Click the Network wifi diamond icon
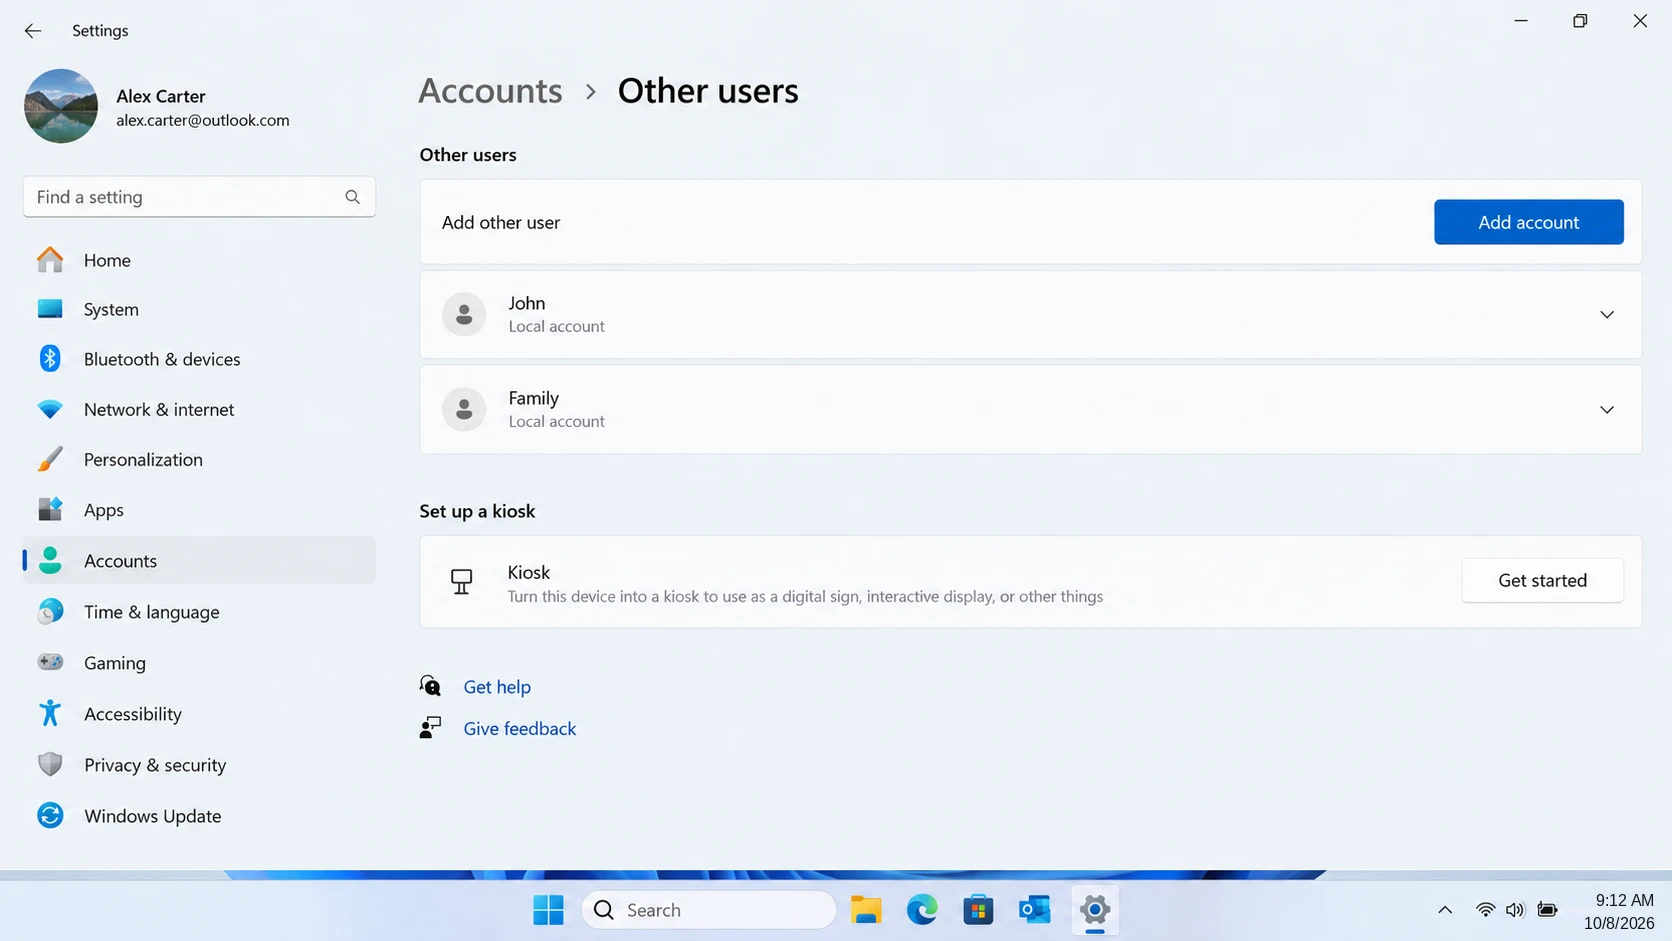Viewport: 1672px width, 941px height. 50,409
